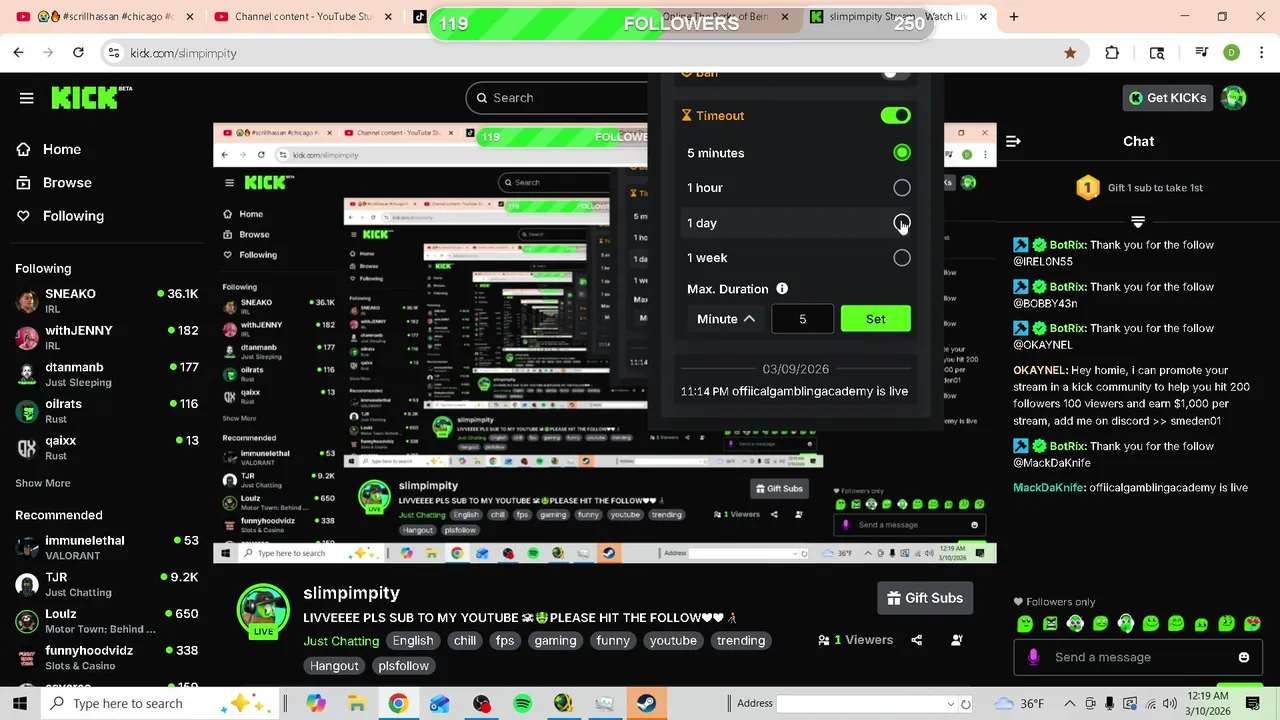Click the gaming tag
Image resolution: width=1280 pixels, height=720 pixels.
click(x=555, y=641)
